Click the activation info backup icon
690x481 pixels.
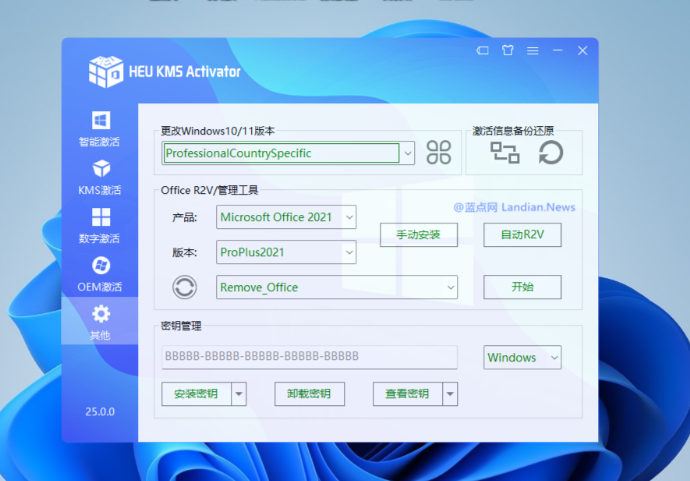505,153
